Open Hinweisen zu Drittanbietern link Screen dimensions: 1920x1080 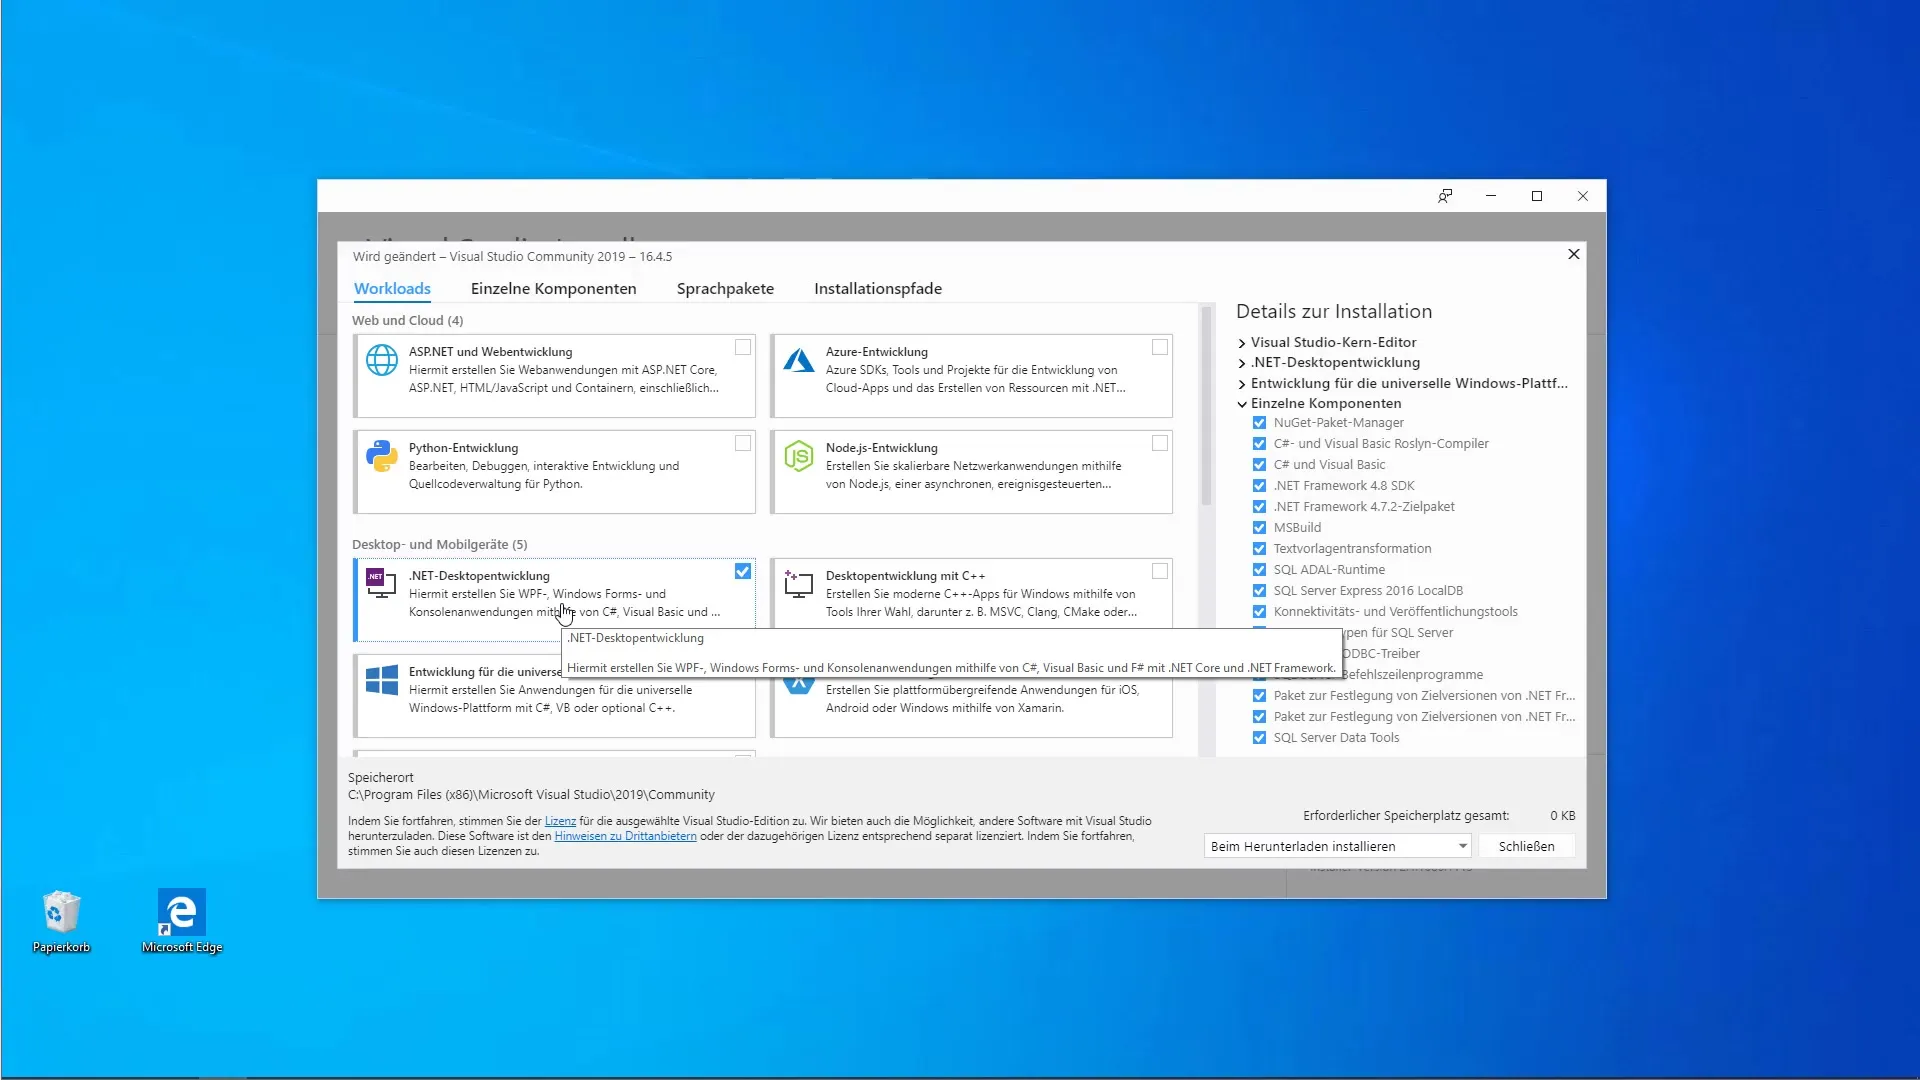click(626, 836)
